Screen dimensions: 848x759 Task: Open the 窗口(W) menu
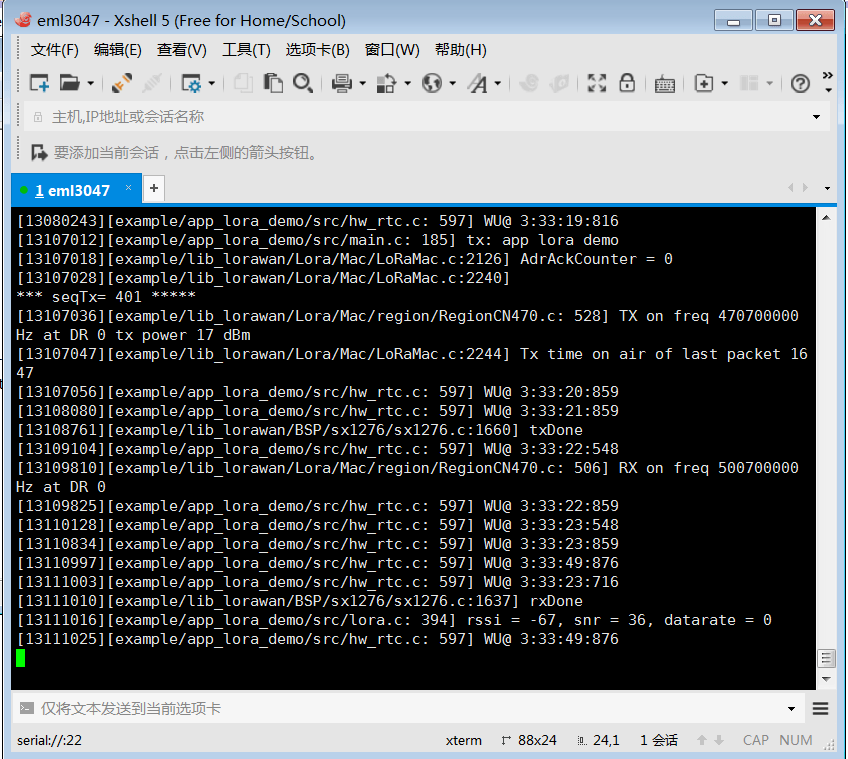[392, 50]
